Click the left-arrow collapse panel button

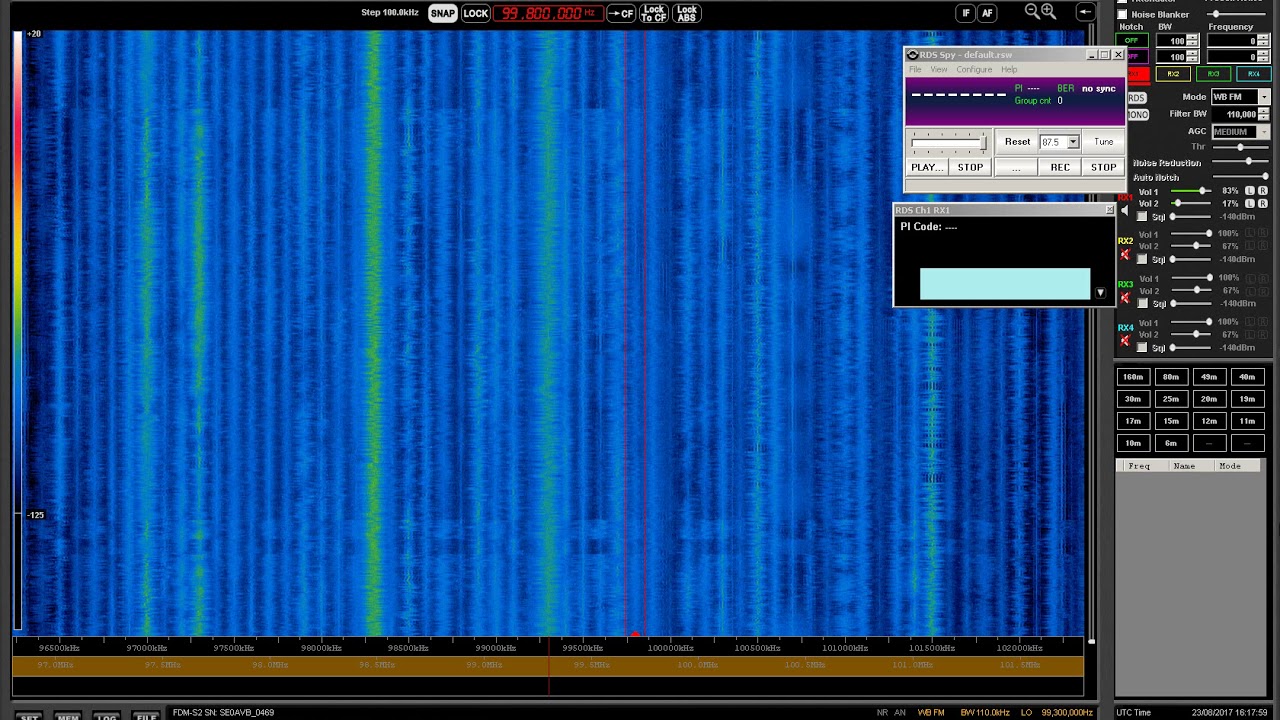pyautogui.click(x=1085, y=12)
